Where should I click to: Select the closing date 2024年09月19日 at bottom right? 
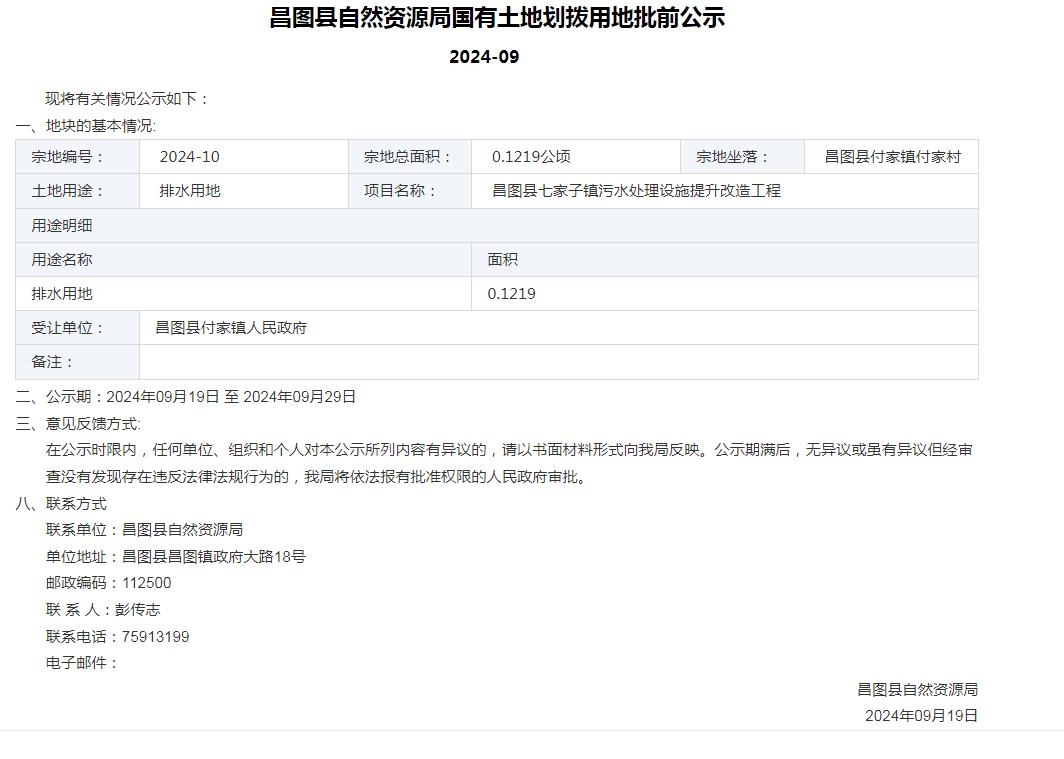click(922, 716)
